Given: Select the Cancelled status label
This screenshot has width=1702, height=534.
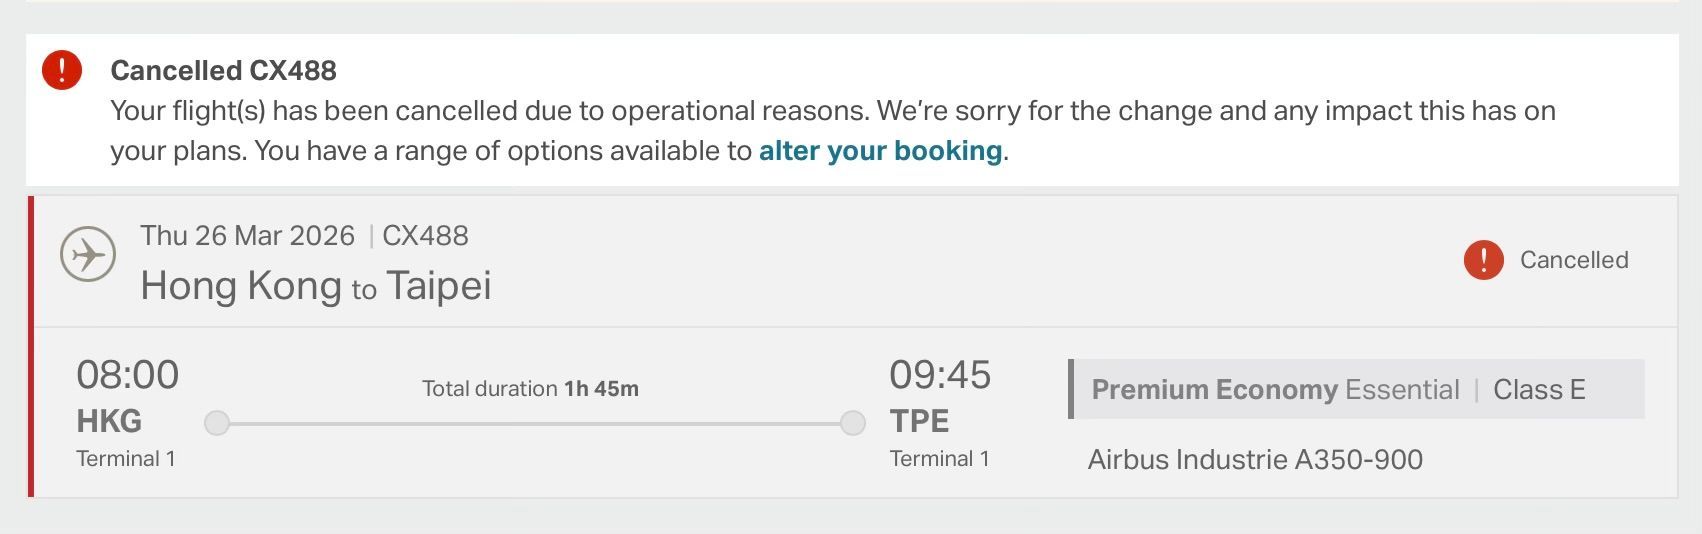Looking at the screenshot, I should [x=1574, y=260].
